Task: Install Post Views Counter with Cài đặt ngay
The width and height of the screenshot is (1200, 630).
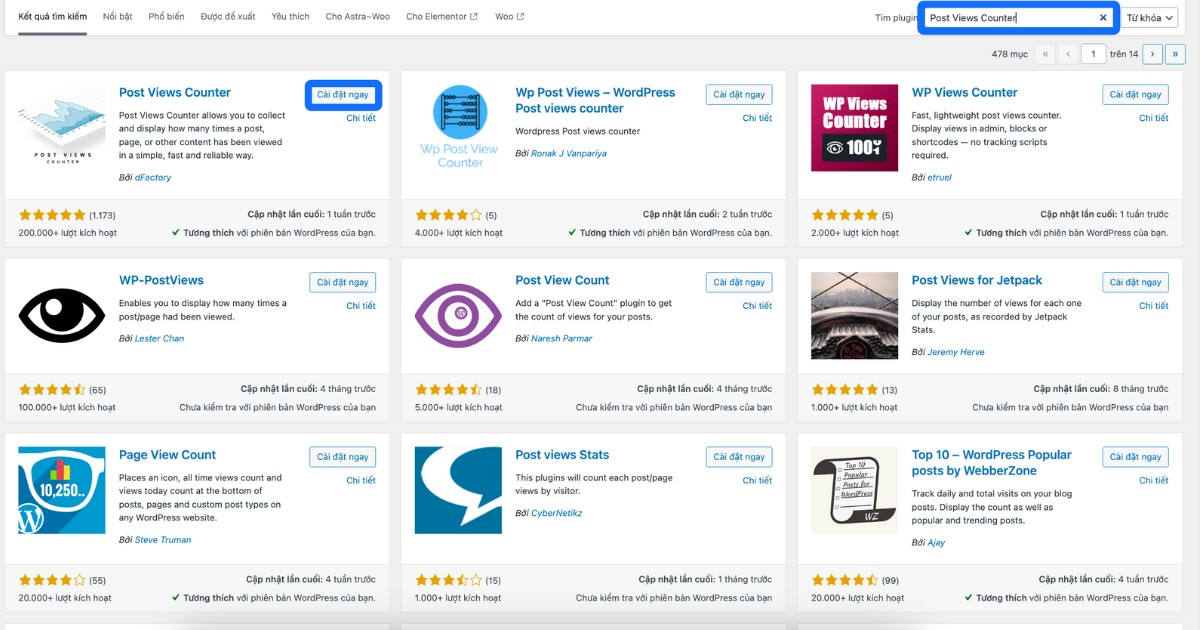Action: (343, 95)
